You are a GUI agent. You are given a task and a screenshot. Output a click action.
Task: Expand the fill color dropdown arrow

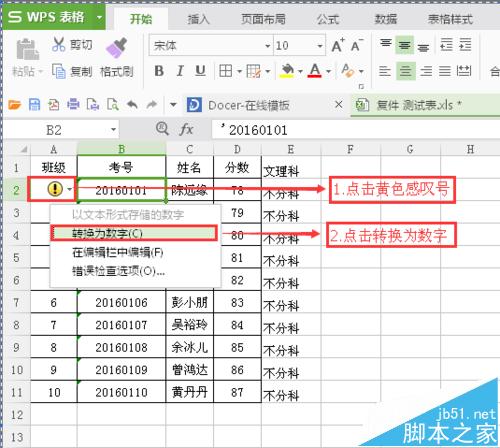[300, 71]
